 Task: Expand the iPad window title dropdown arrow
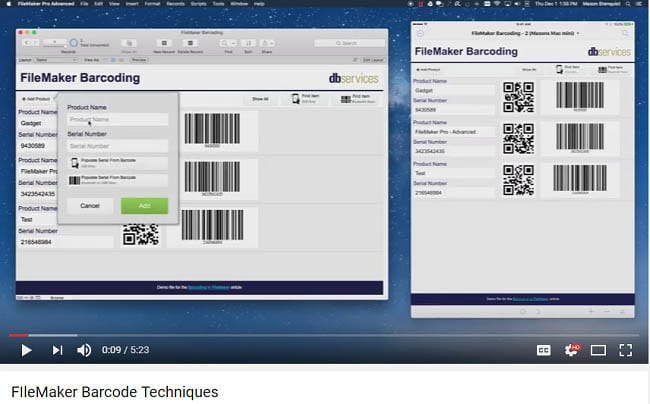pyautogui.click(x=578, y=33)
